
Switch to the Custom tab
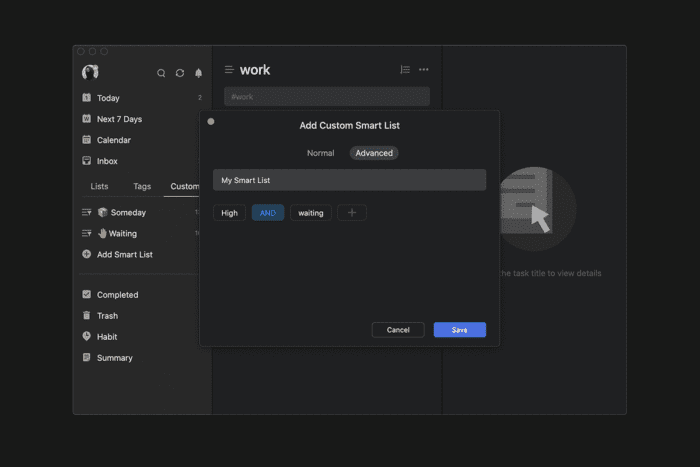pos(184,186)
